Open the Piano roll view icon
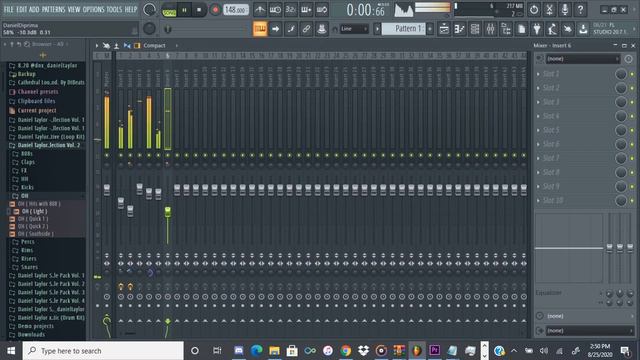This screenshot has width=640, height=360. [x=460, y=29]
